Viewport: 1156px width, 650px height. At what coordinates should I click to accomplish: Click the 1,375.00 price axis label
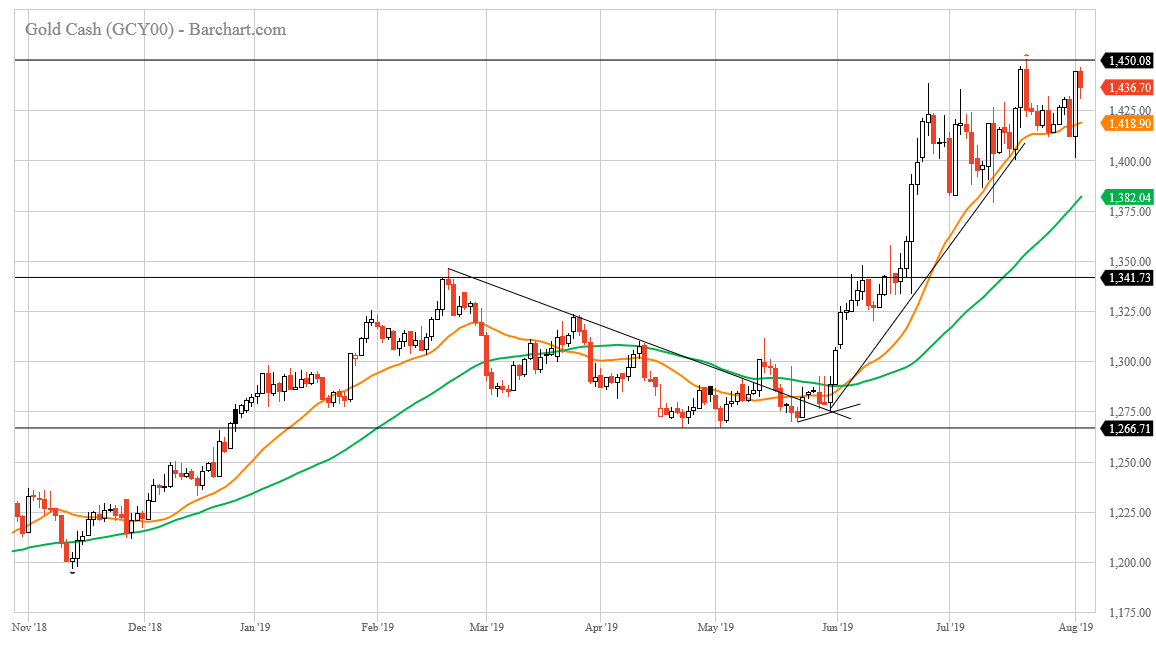tap(1130, 212)
